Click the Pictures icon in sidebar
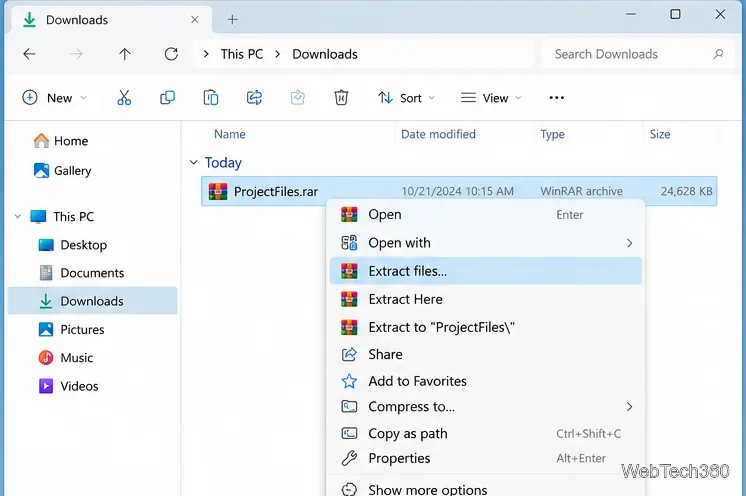This screenshot has width=746, height=496. pyautogui.click(x=46, y=329)
